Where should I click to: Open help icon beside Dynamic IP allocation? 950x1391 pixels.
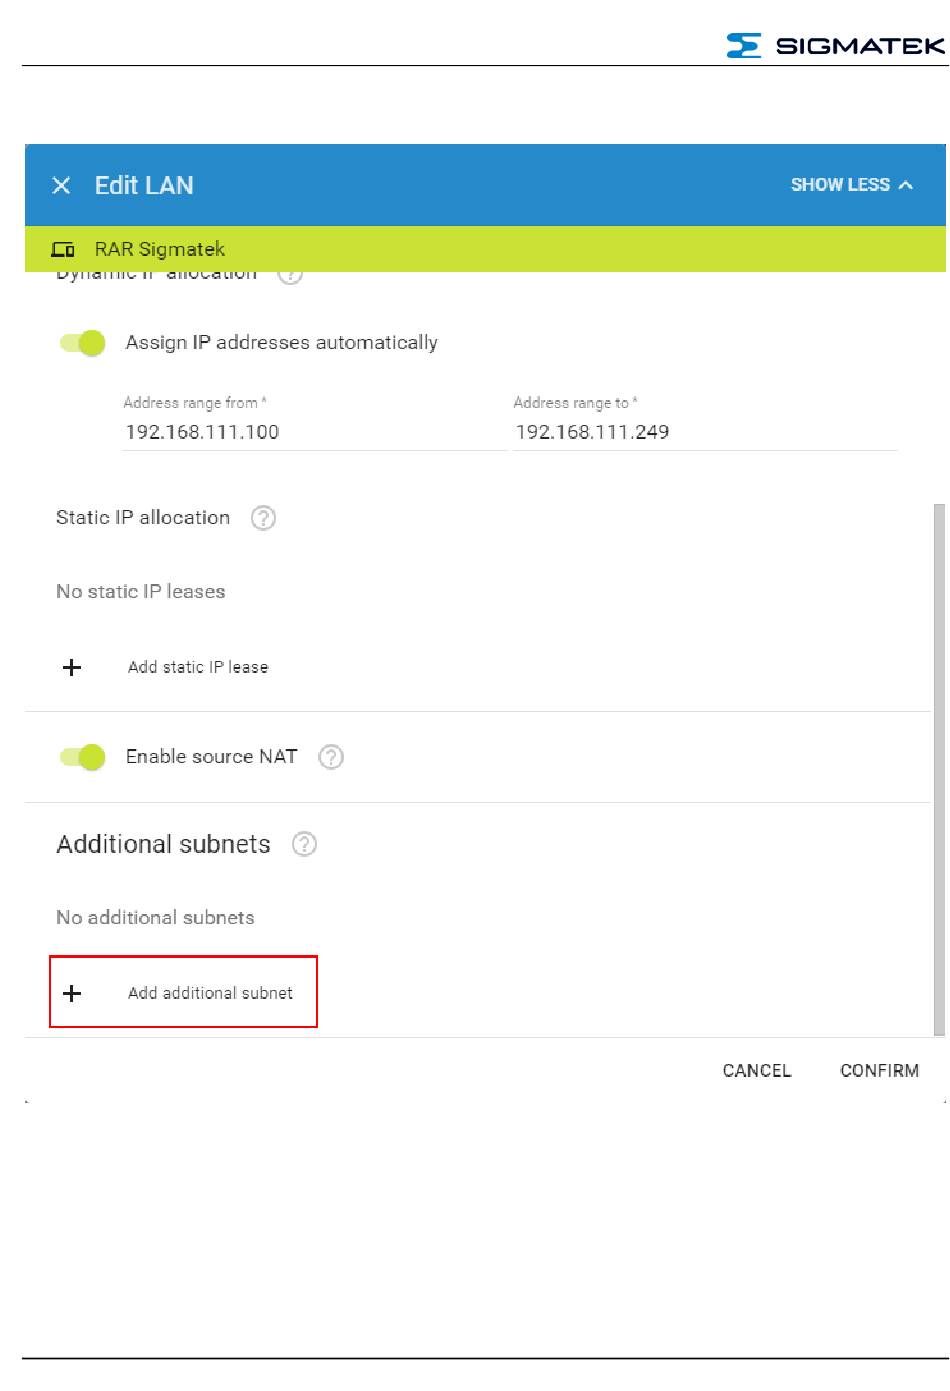coord(290,276)
